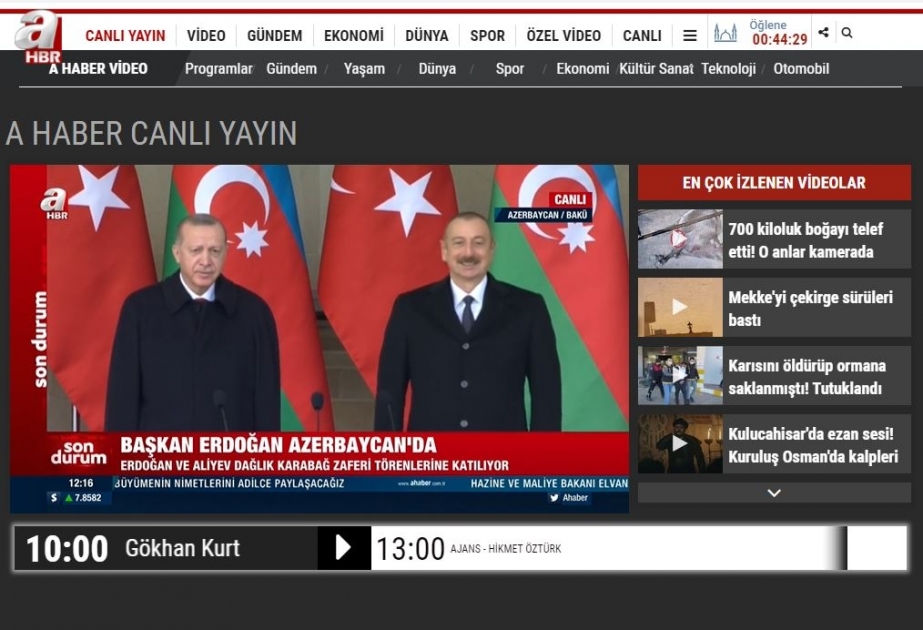Open thumbnail for 700 kiloluk boğa video

pyautogui.click(x=680, y=239)
